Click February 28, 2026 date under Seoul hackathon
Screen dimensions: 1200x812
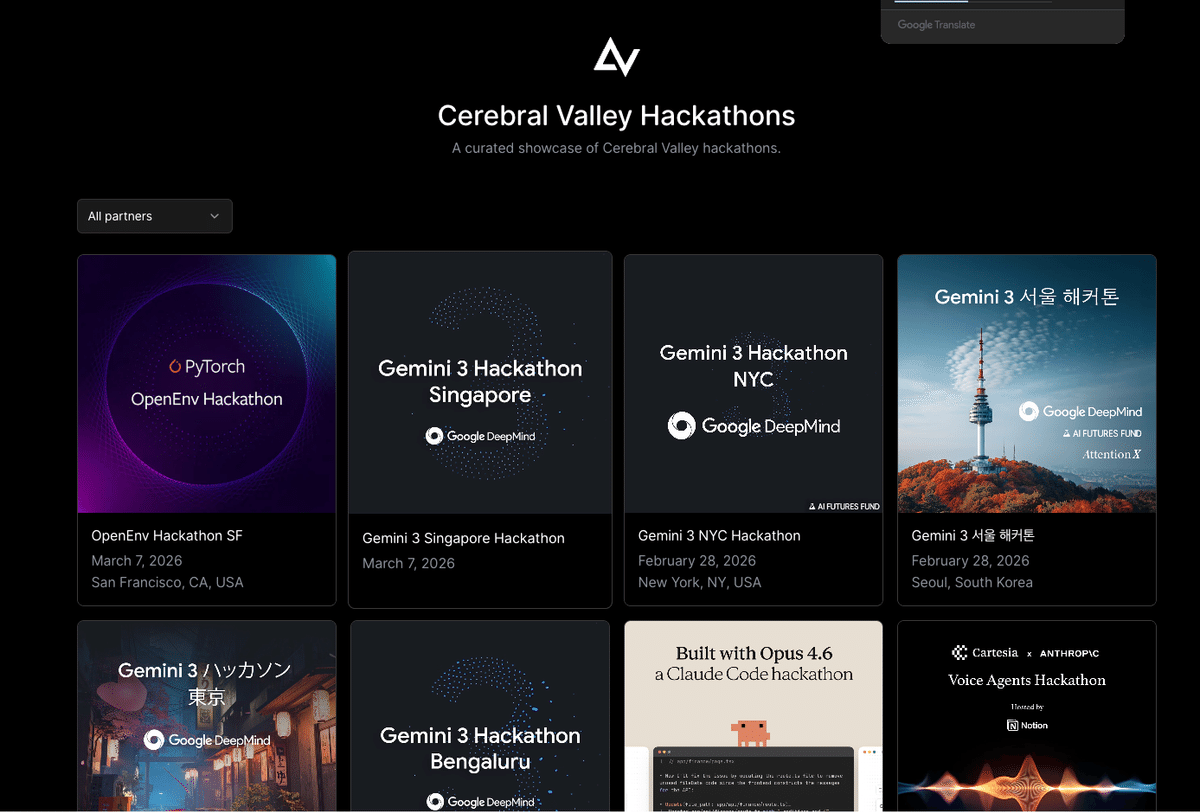point(970,560)
